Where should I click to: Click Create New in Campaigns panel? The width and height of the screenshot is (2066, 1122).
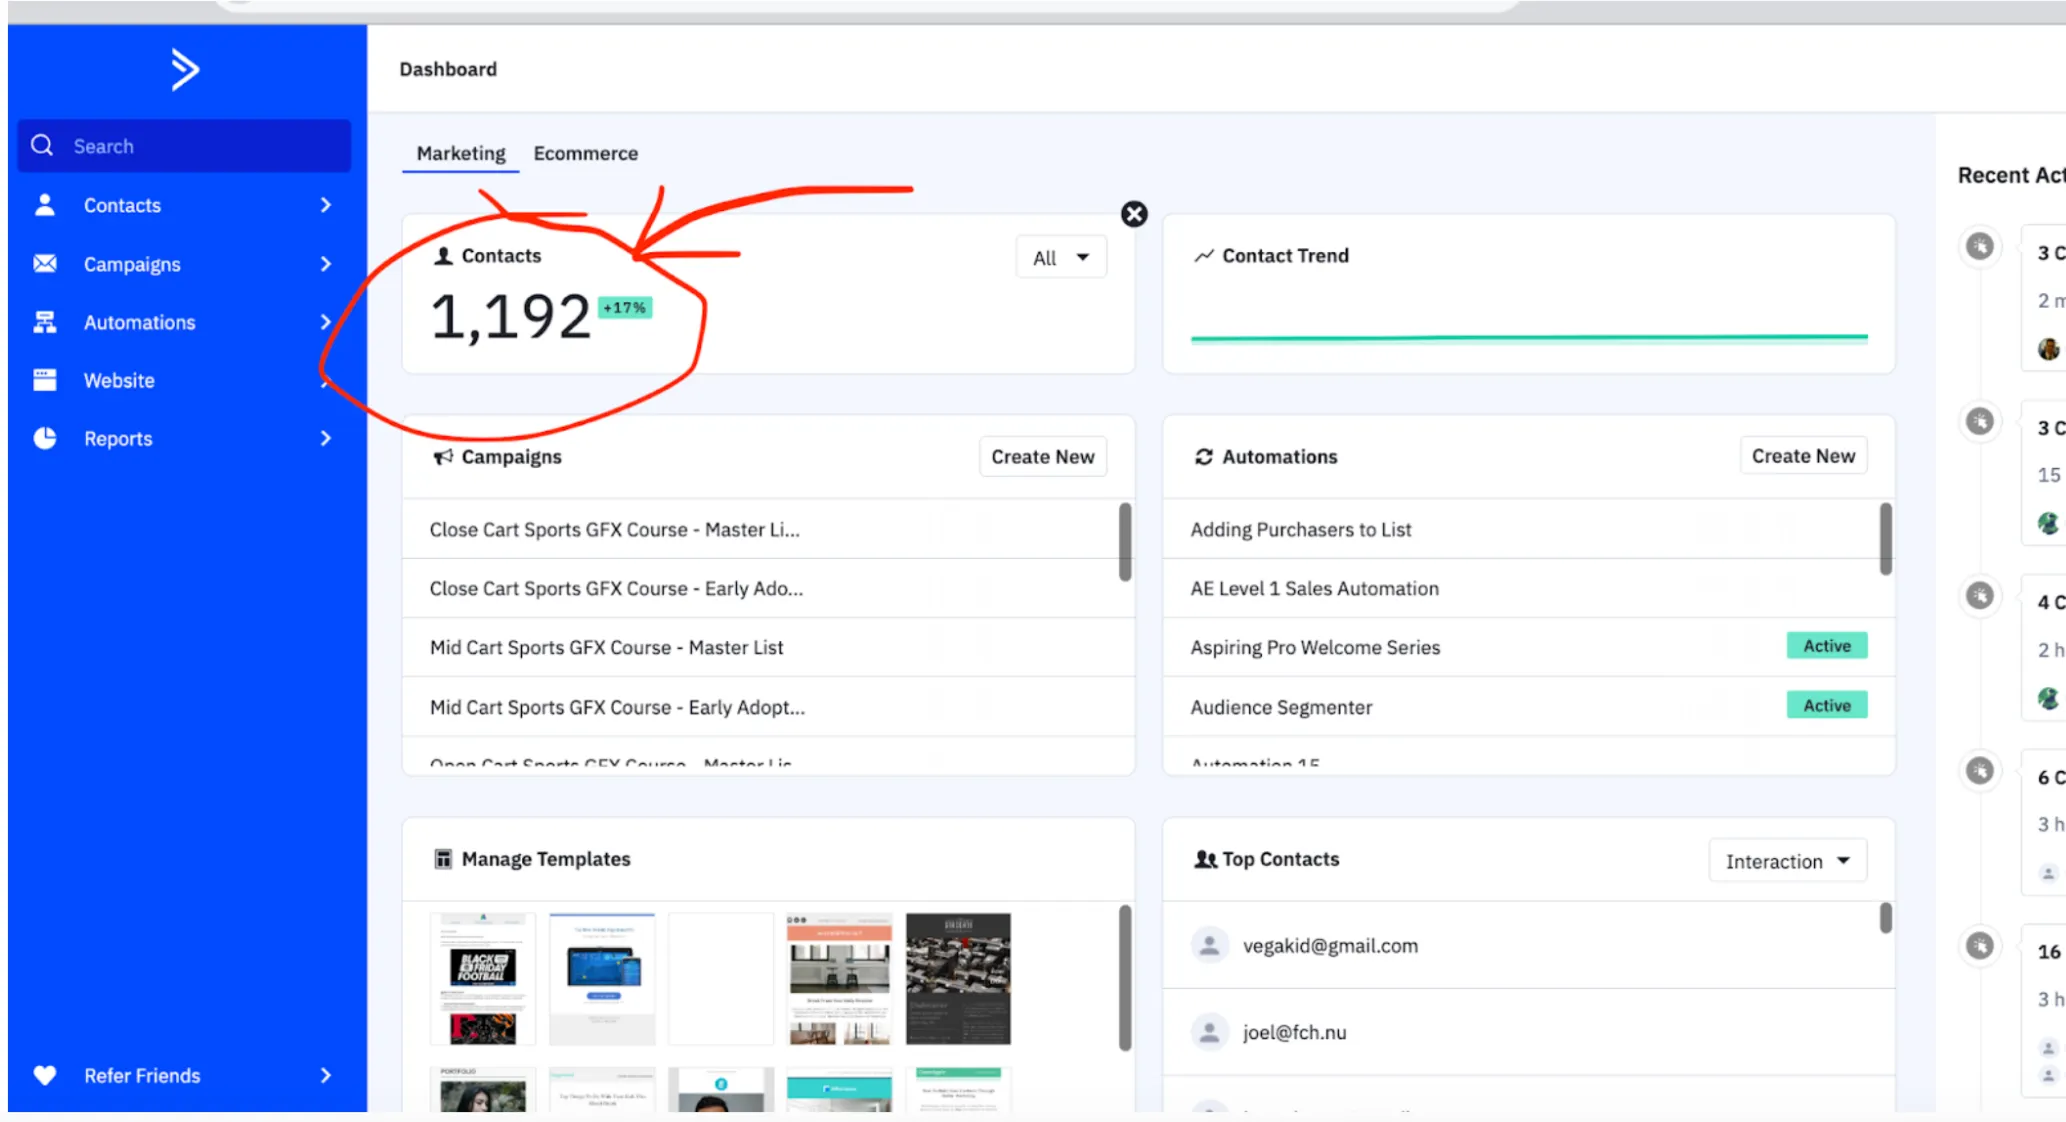pyautogui.click(x=1042, y=456)
